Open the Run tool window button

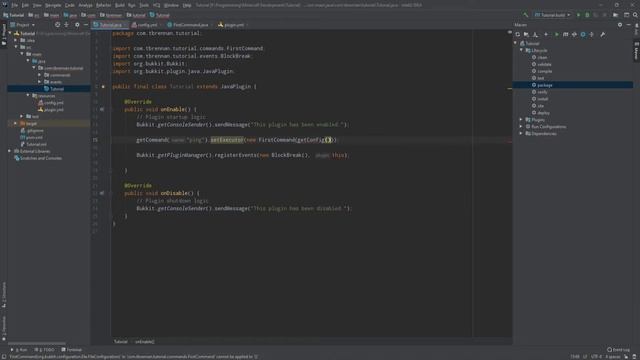click(19, 350)
